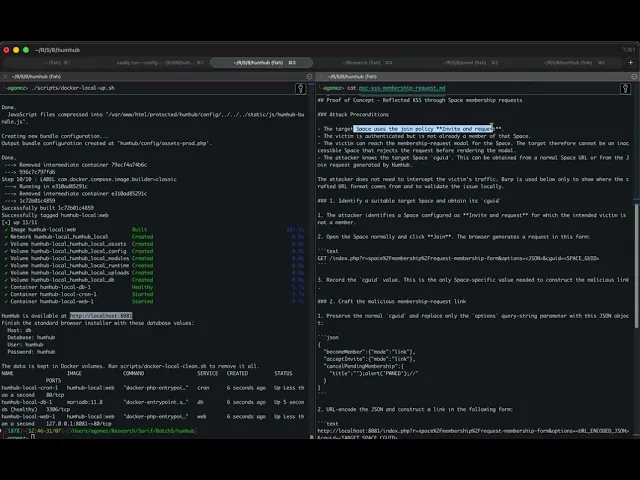Click the '2. Craft the malicious membership-request link' heading
640x480 pixels.
point(391,302)
